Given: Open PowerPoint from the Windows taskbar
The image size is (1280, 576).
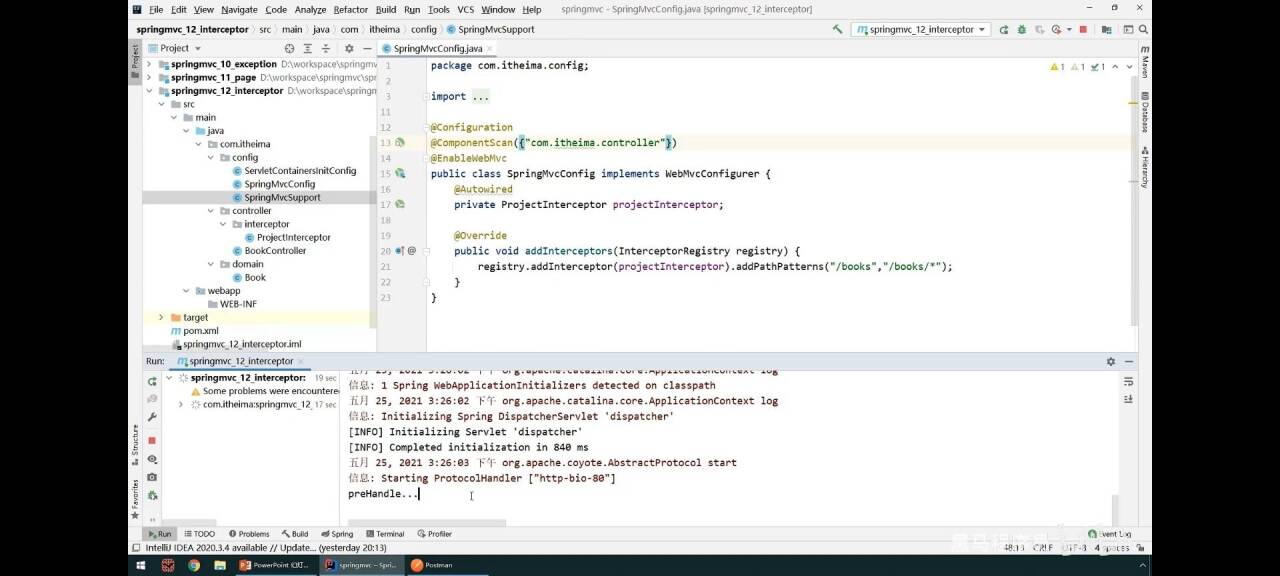Looking at the screenshot, I should (x=276, y=565).
